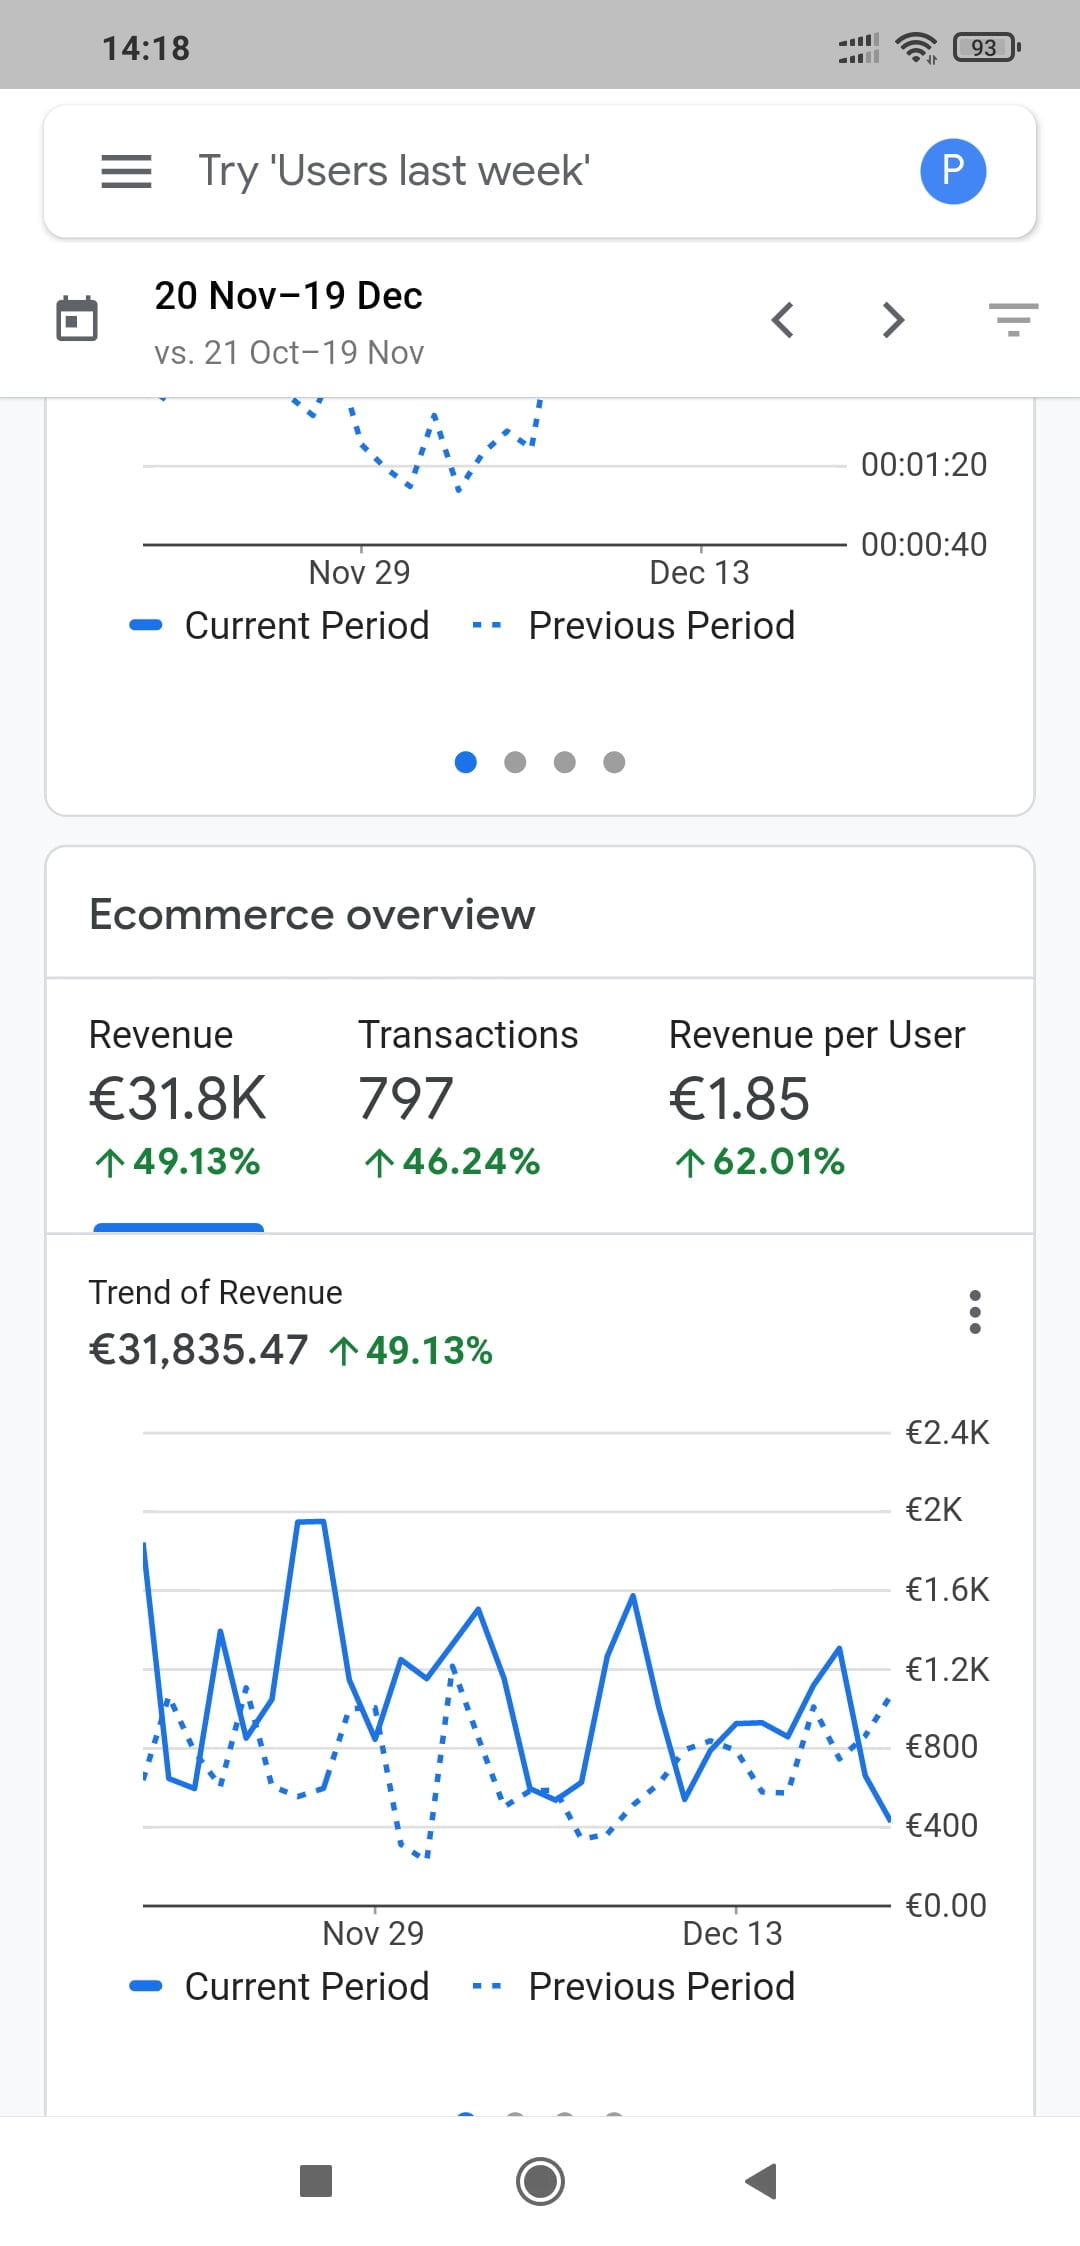Open the hamburger navigation menu
The image size is (1080, 2246).
126,171
